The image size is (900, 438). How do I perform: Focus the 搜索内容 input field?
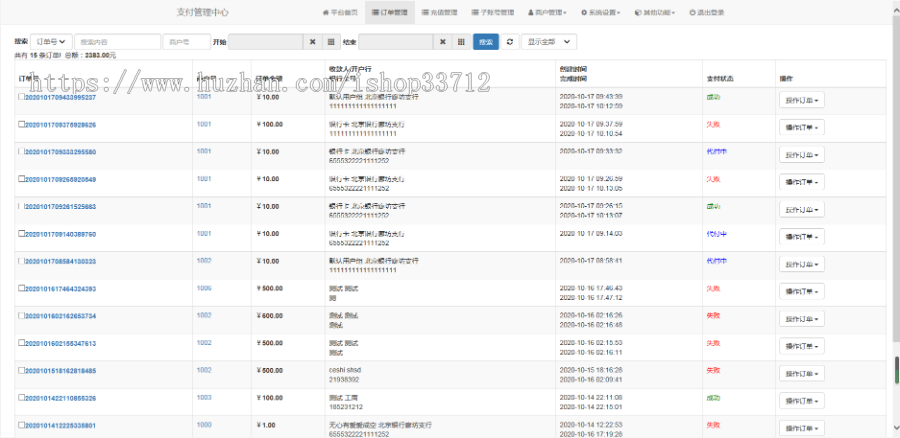tap(118, 42)
